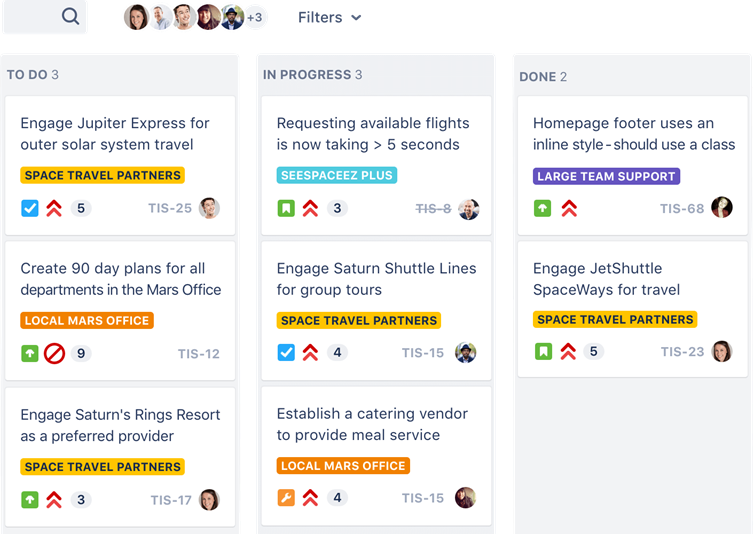This screenshot has width=754, height=534.
Task: Click assignee avatar on TIS-23 card
Action: pyautogui.click(x=722, y=352)
